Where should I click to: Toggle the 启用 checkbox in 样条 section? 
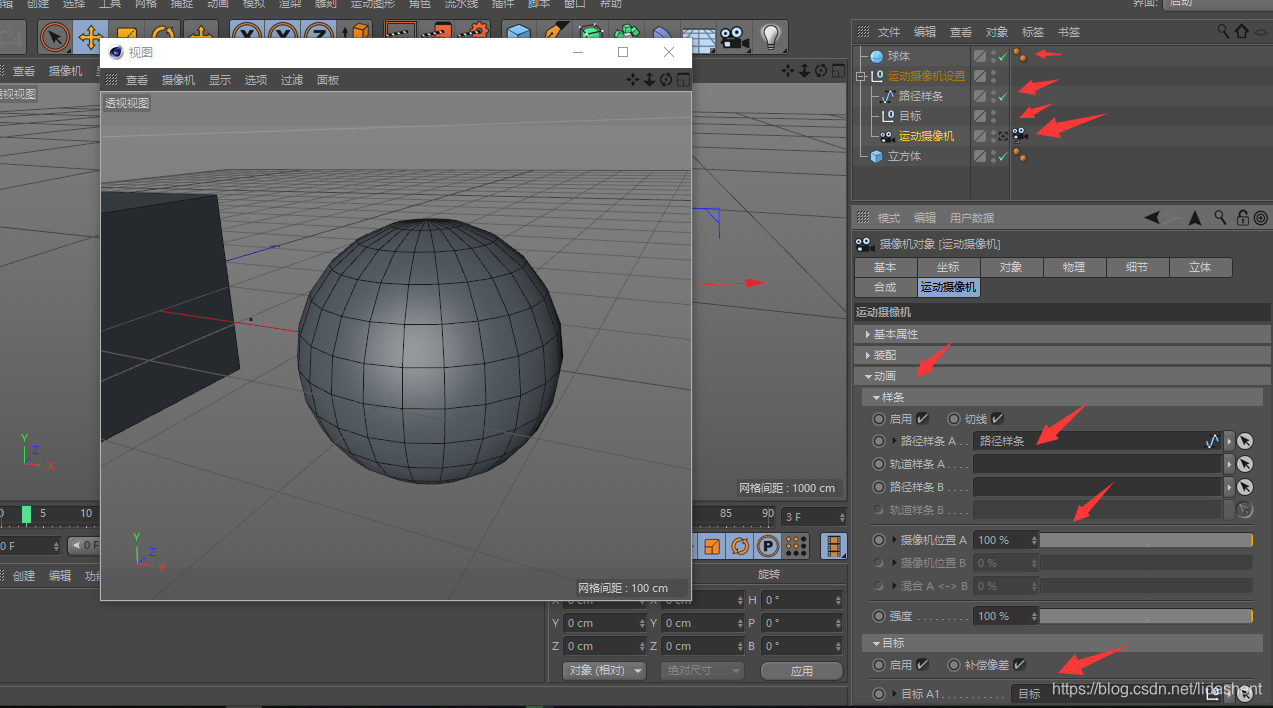coord(922,419)
